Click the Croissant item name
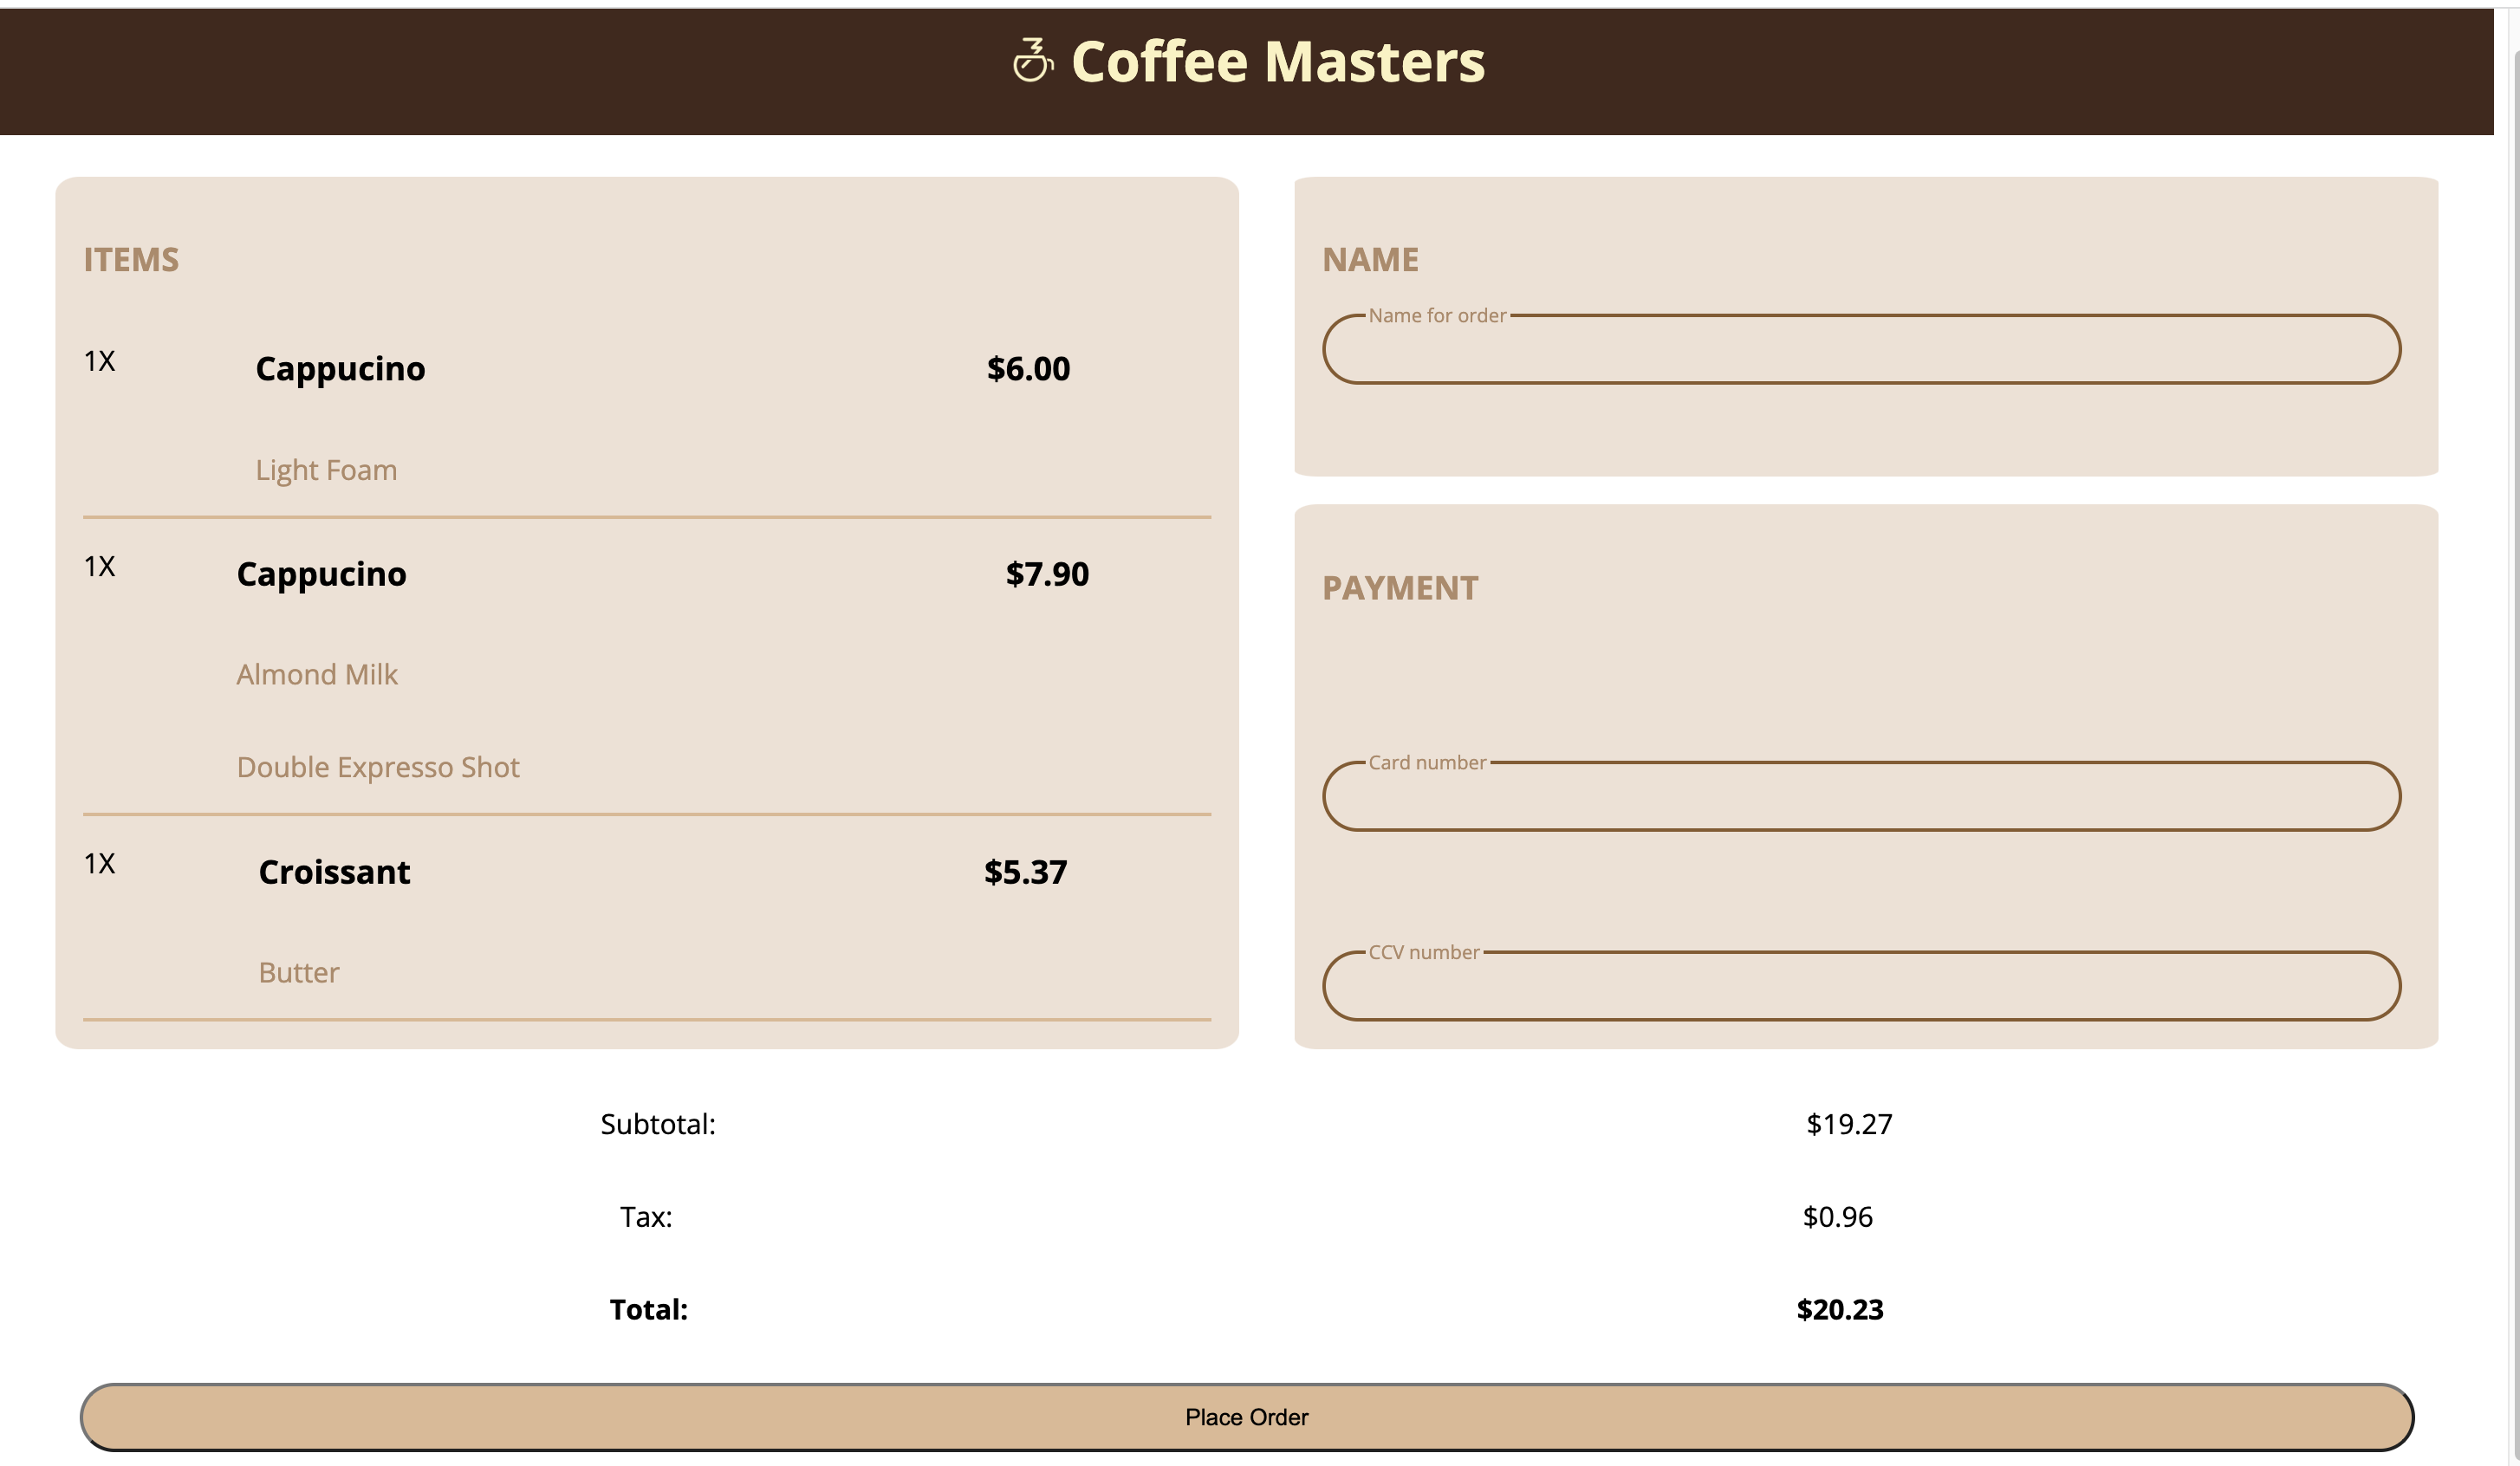 point(334,872)
